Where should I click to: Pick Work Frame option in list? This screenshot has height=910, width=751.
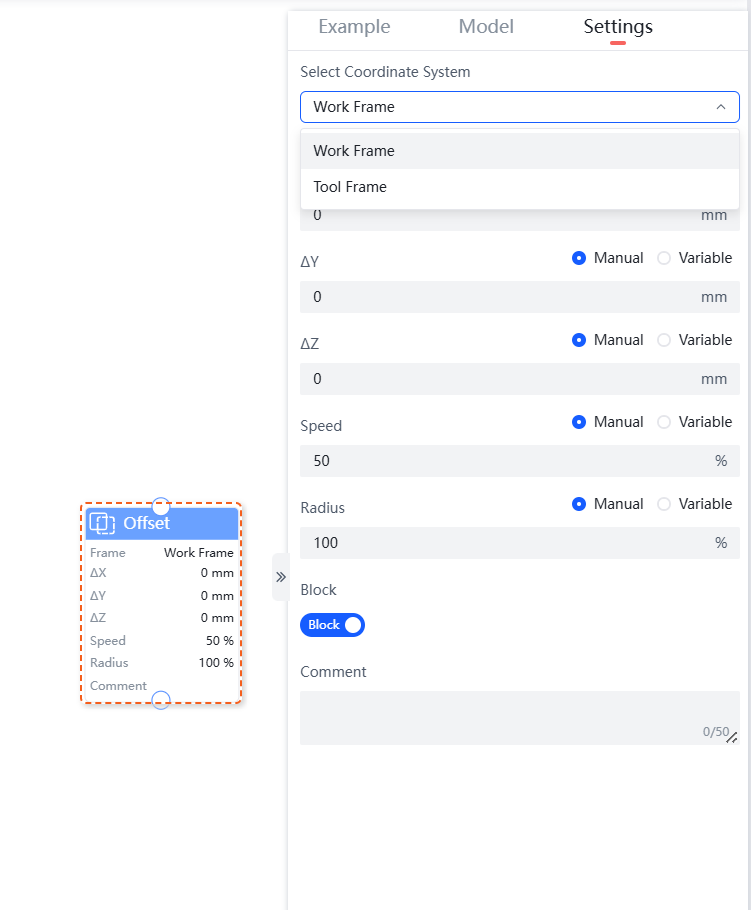click(x=354, y=151)
